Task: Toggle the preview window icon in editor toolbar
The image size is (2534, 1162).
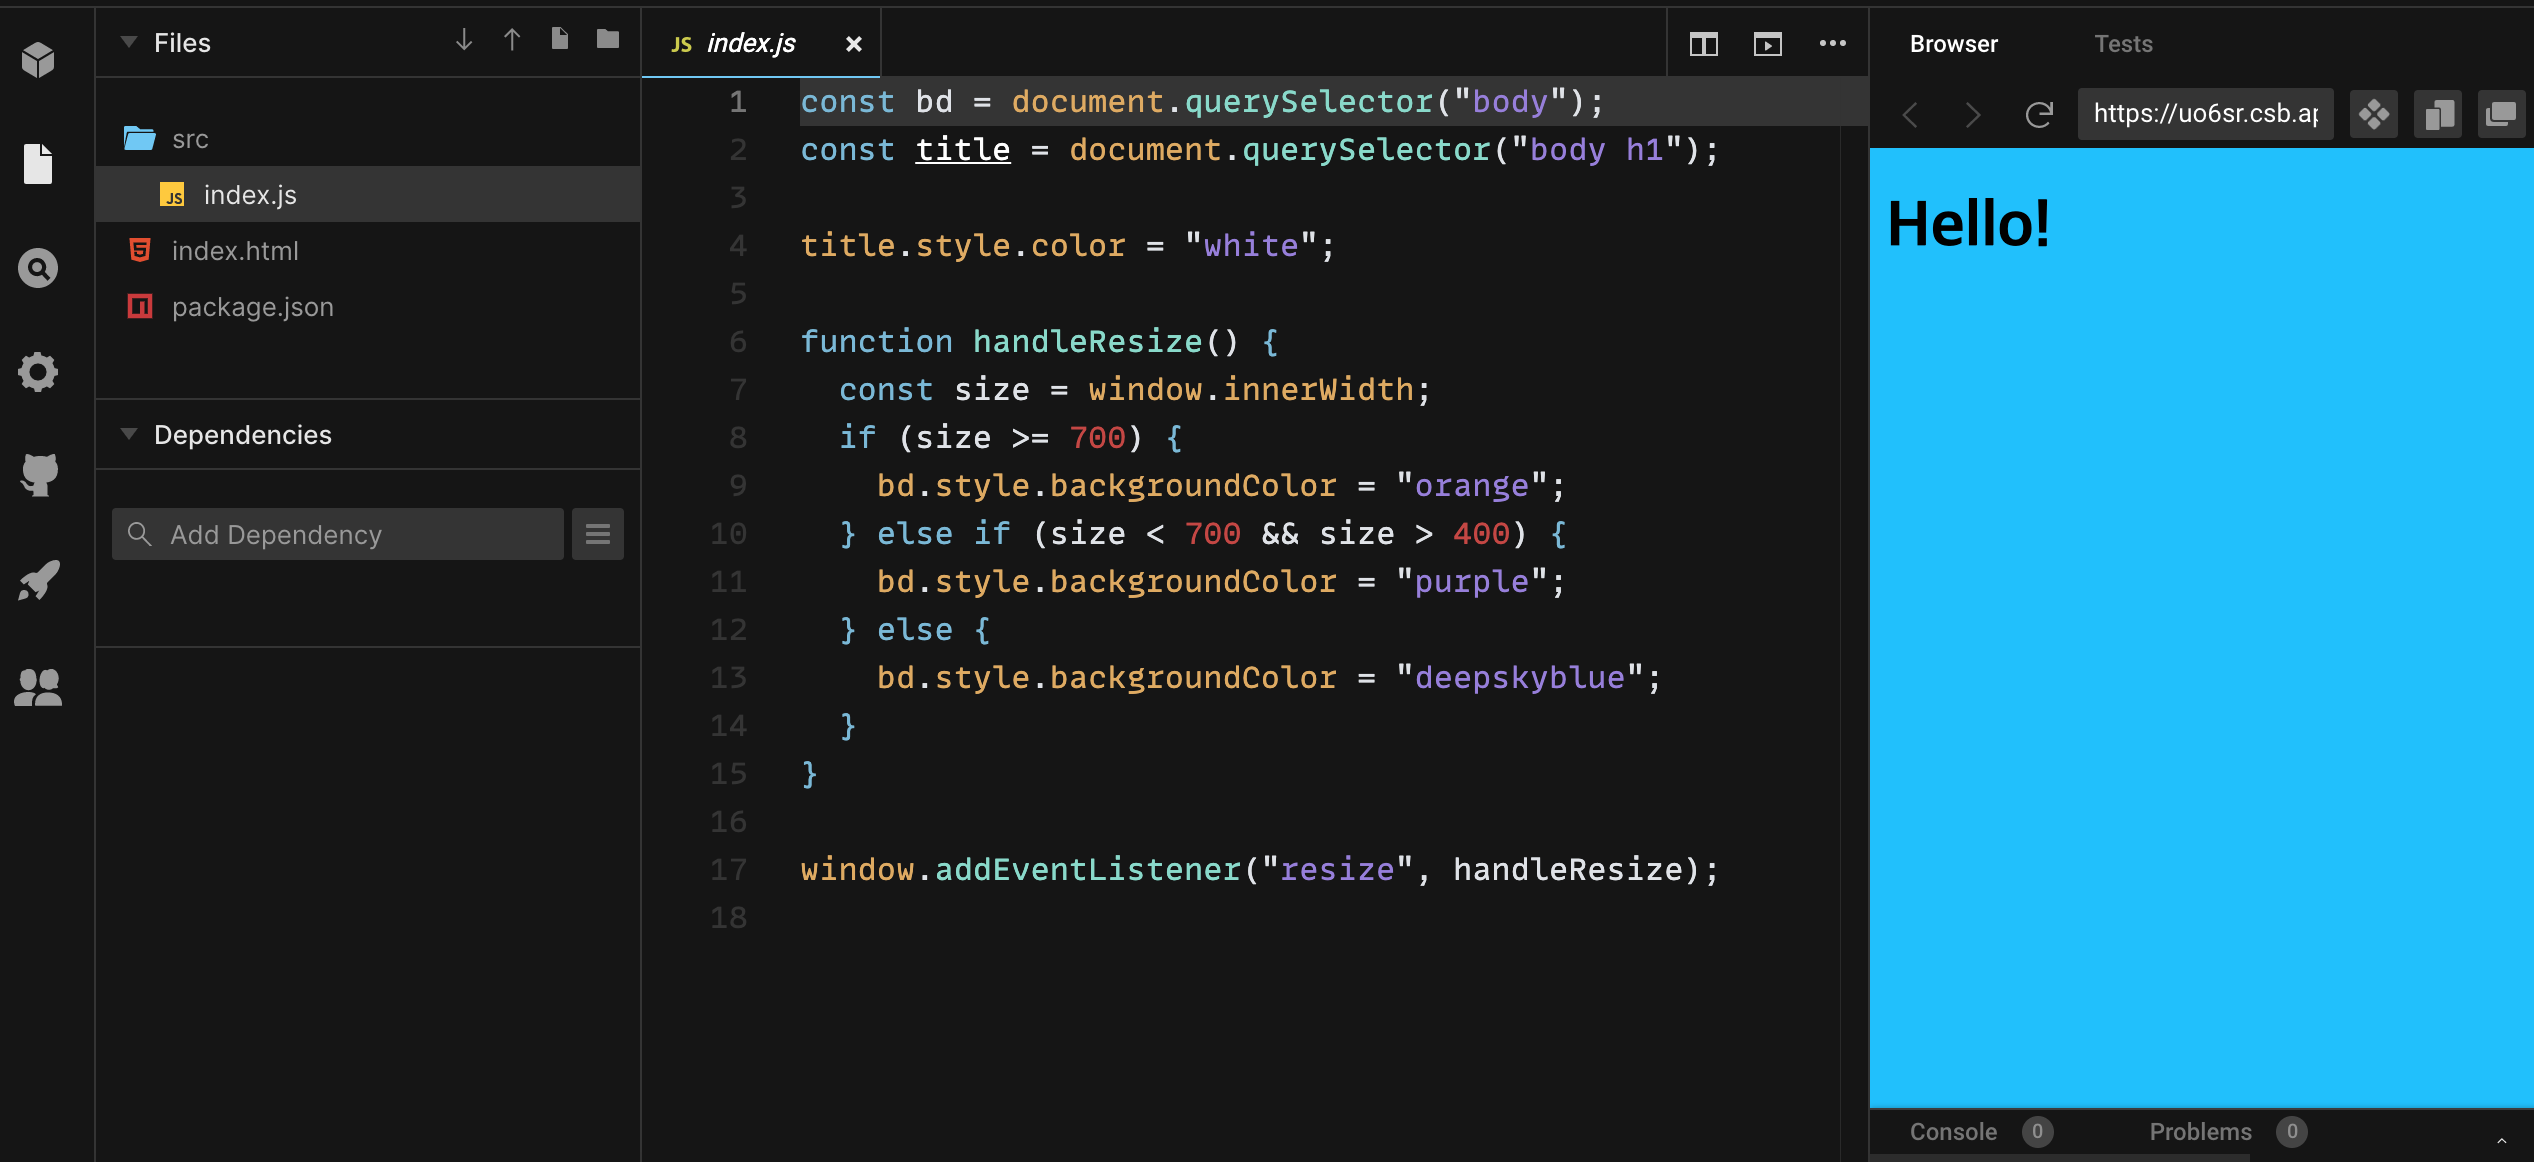Action: click(x=1768, y=44)
